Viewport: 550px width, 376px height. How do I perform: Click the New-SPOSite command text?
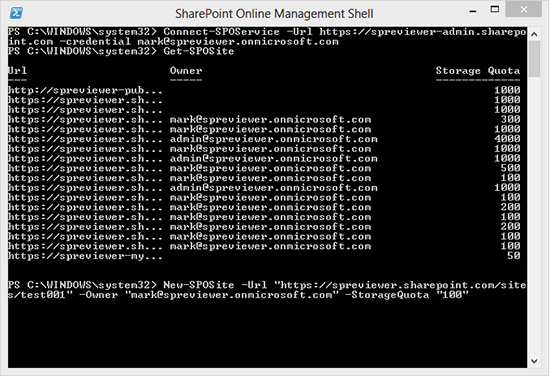(x=199, y=285)
